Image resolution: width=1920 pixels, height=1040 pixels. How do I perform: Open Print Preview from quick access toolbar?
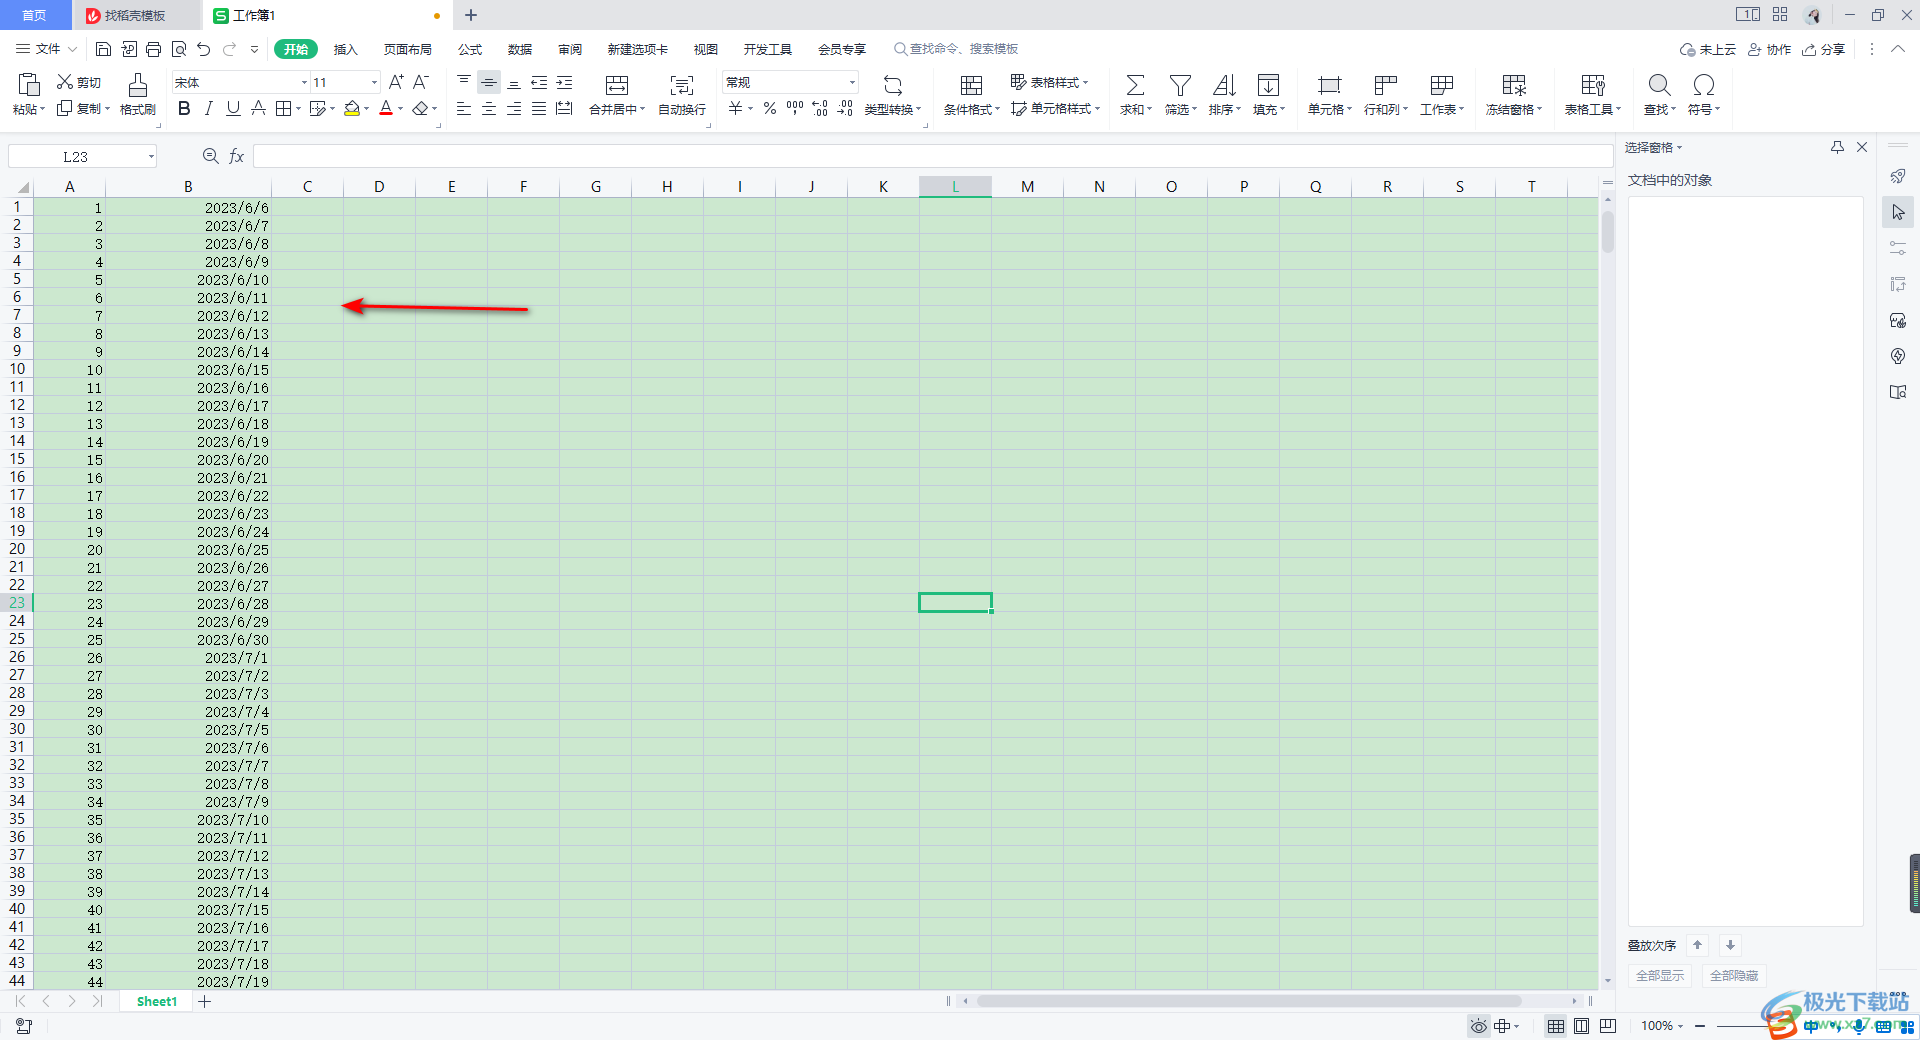click(x=179, y=49)
